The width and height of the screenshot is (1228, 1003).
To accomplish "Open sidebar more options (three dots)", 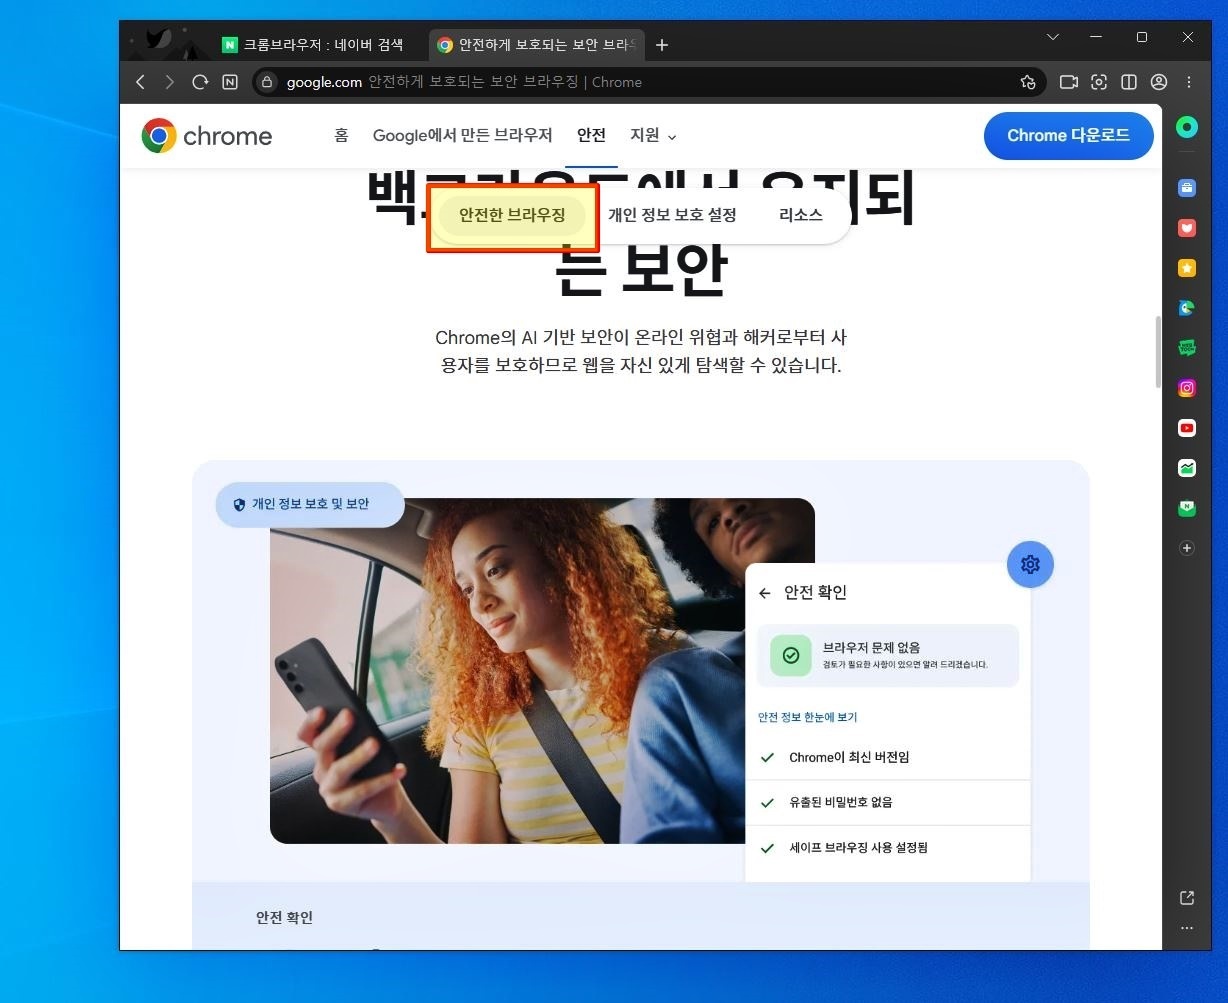I will pos(1187,928).
